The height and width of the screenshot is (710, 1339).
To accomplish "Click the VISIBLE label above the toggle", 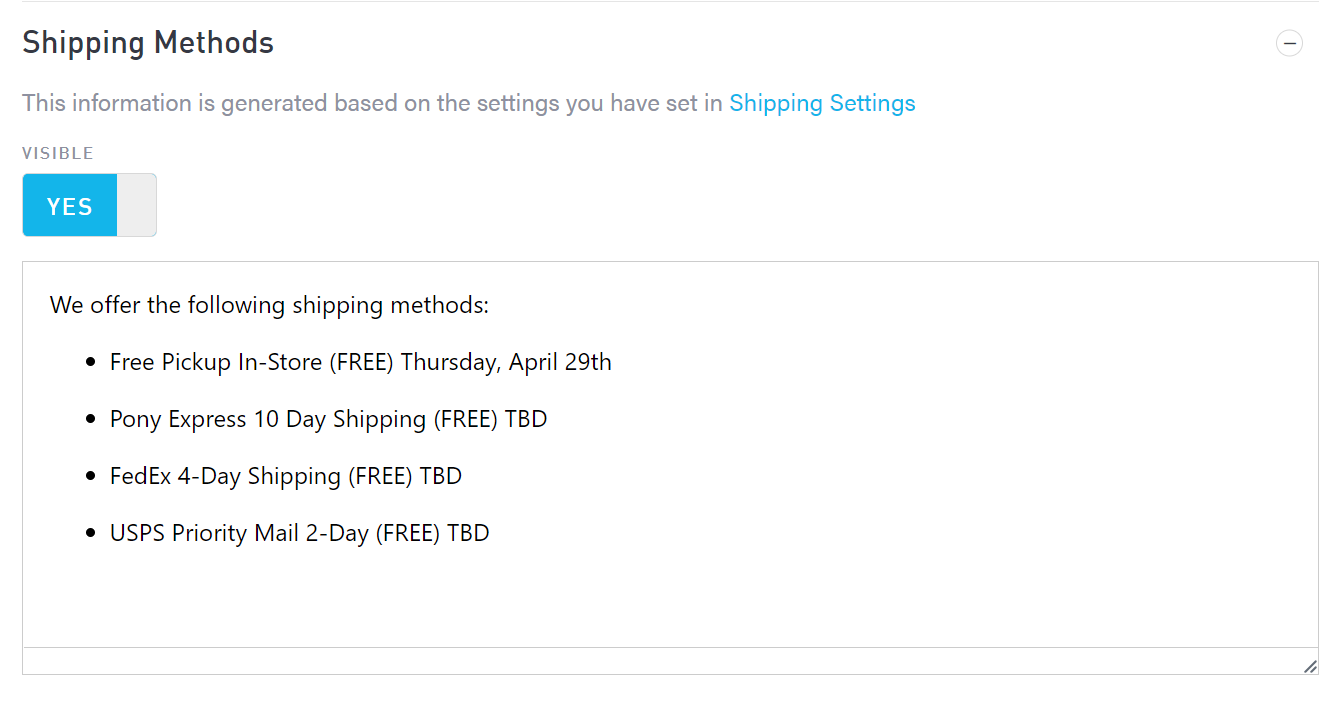I will click(x=58, y=153).
